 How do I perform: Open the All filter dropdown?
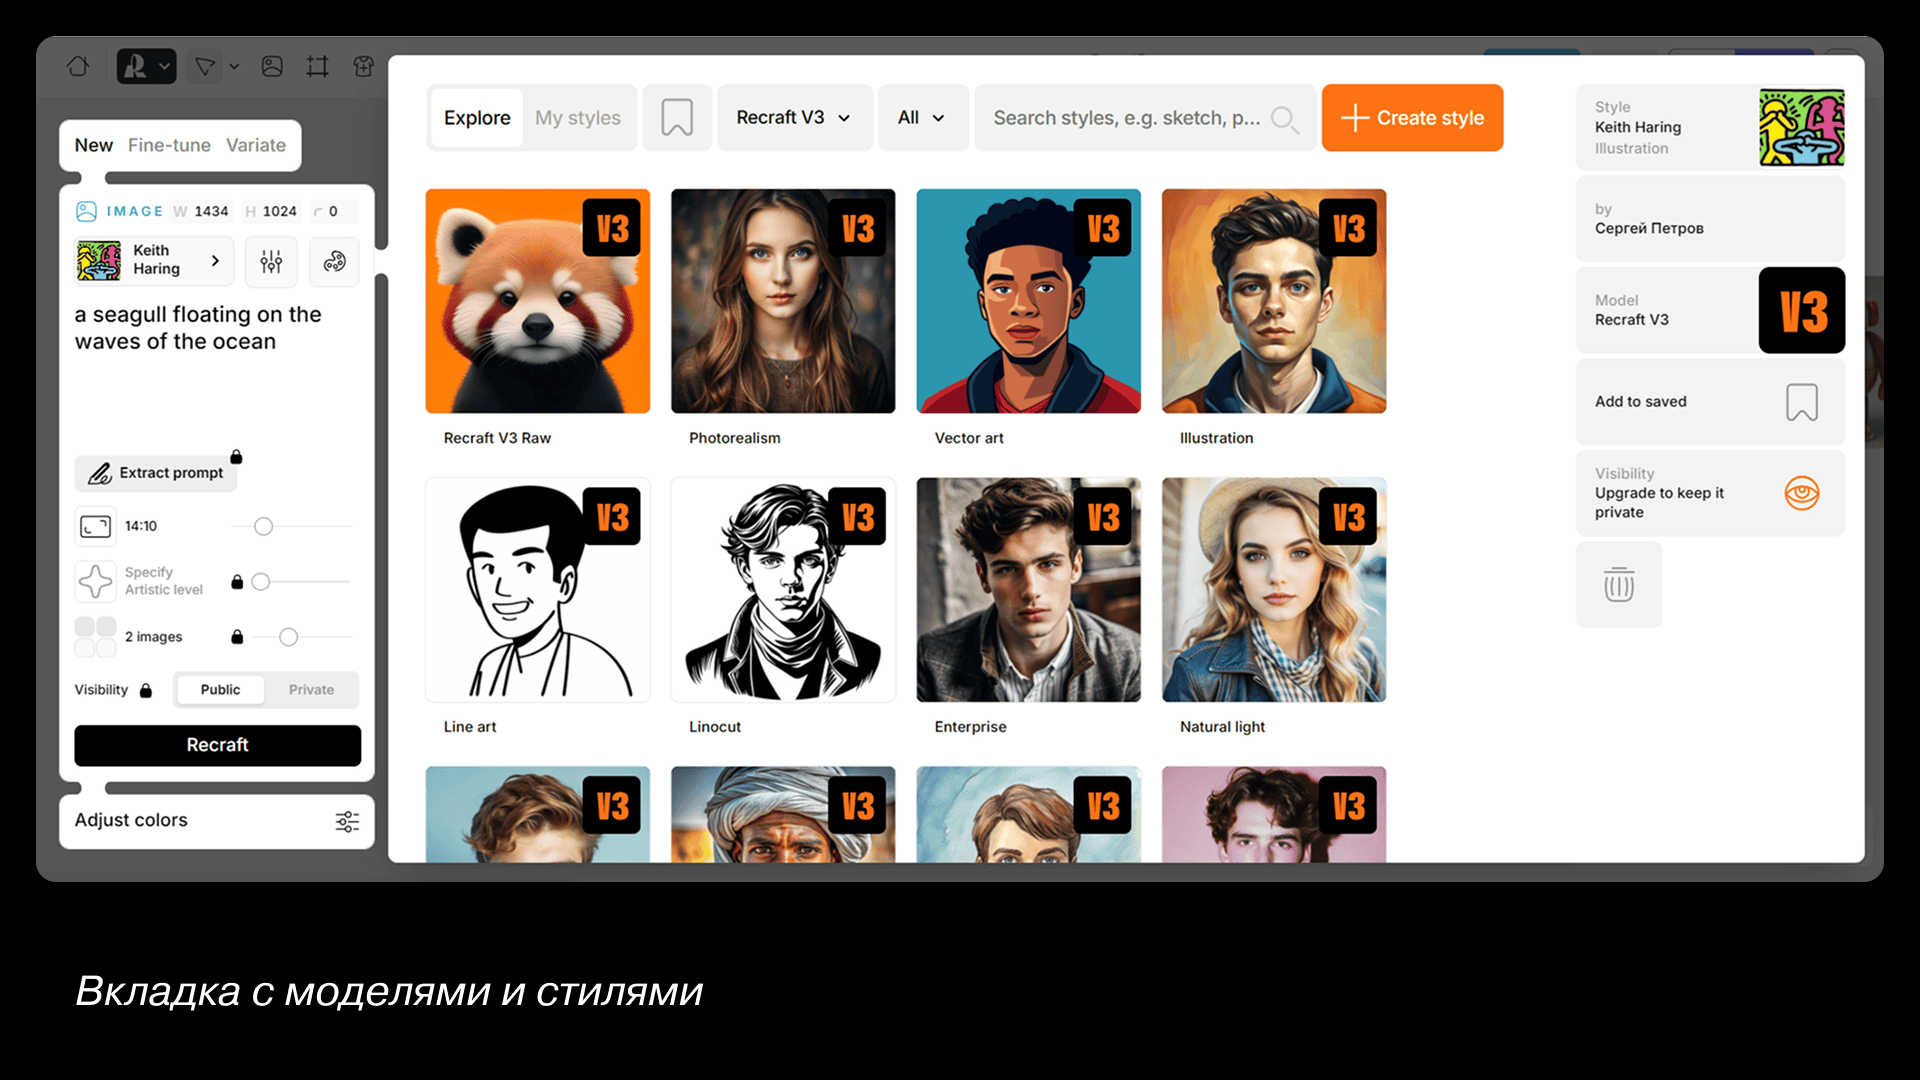coord(922,118)
